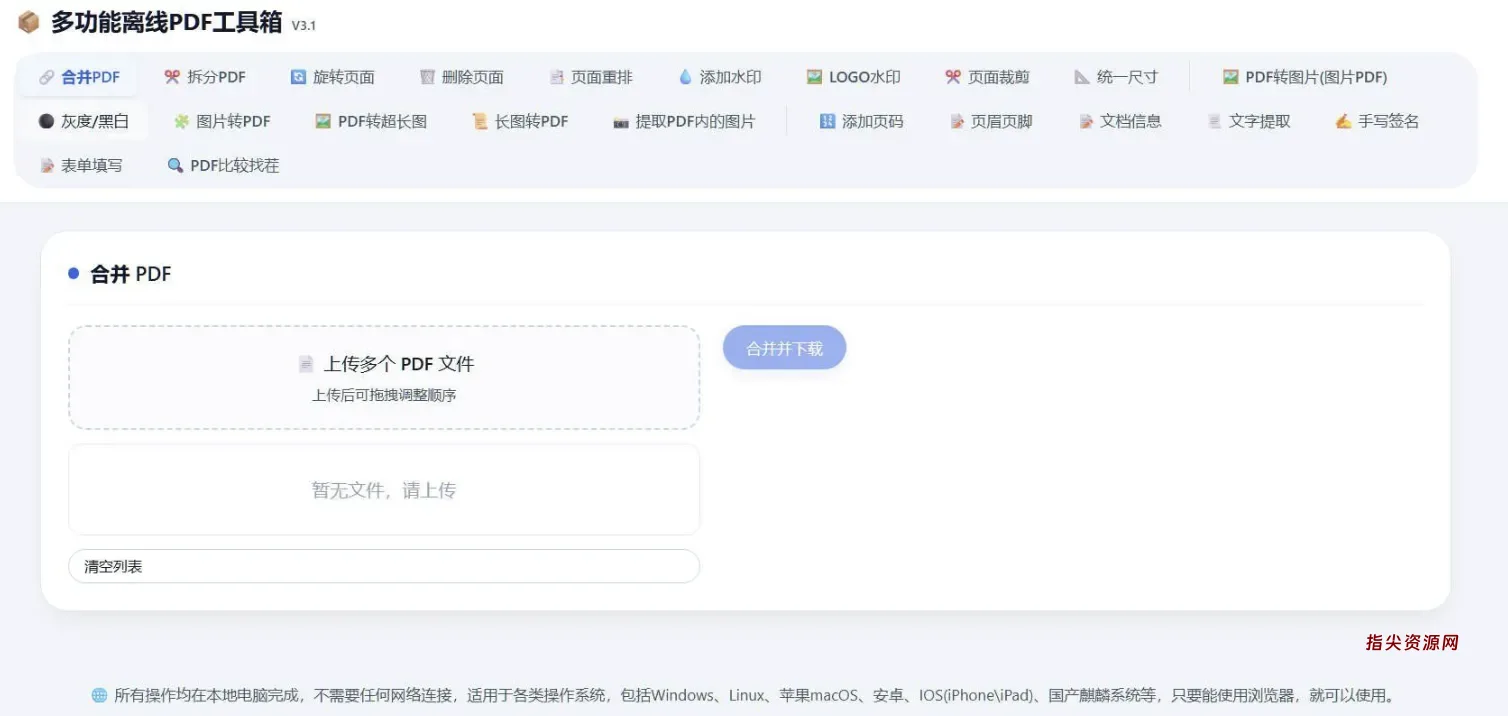Click the memo icon of 表单填写
The height and width of the screenshot is (716, 1508).
46,166
